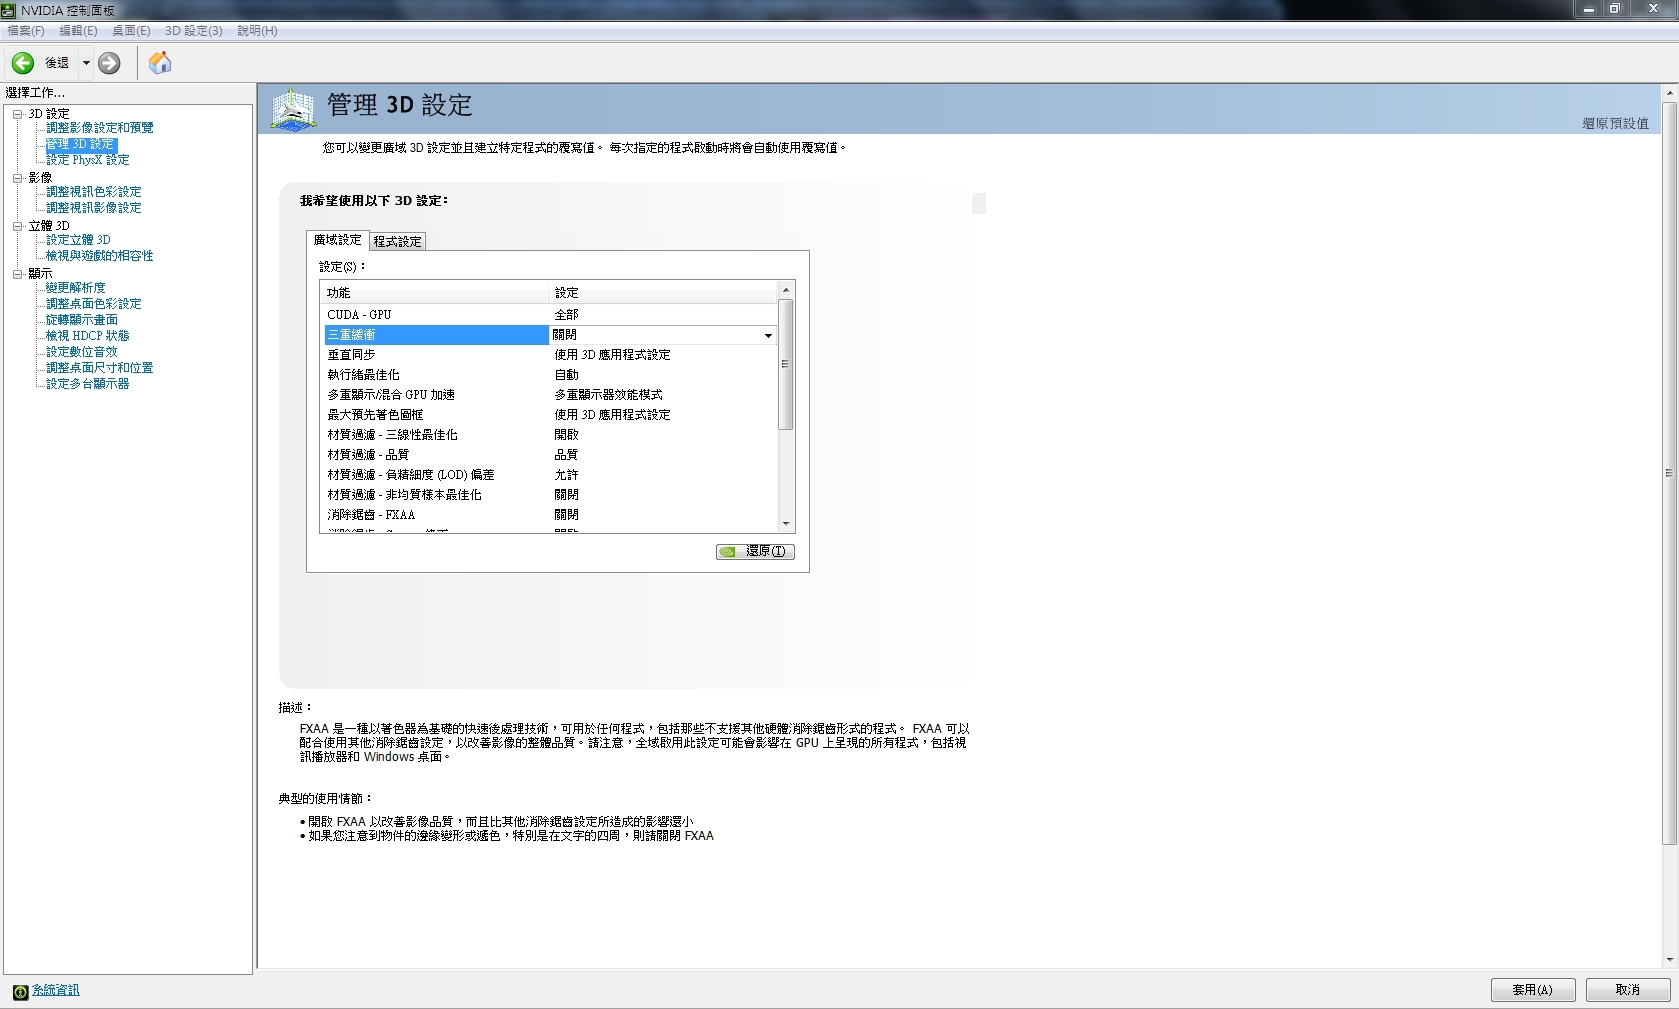This screenshot has width=1679, height=1009.
Task: Click the 套用(A) apply button
Action: coord(1533,990)
